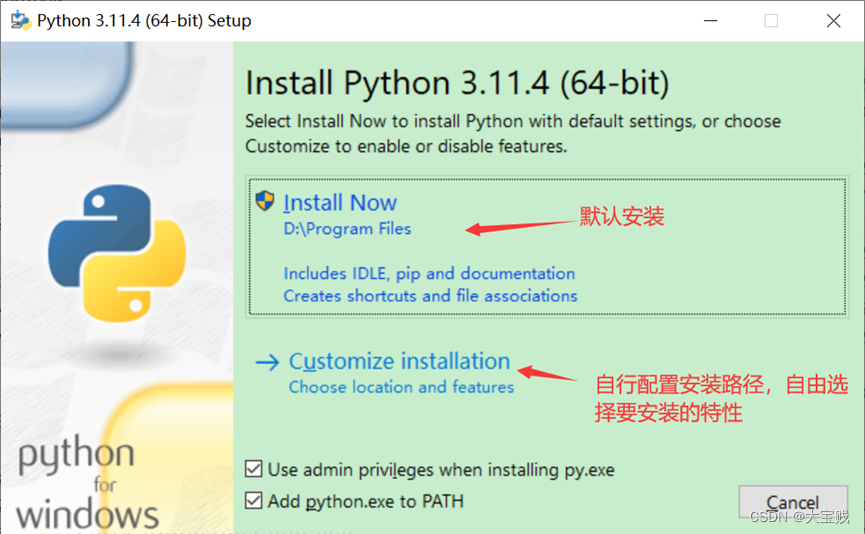Image resolution: width=865 pixels, height=534 pixels.
Task: Open Customize installation option
Action: [399, 361]
